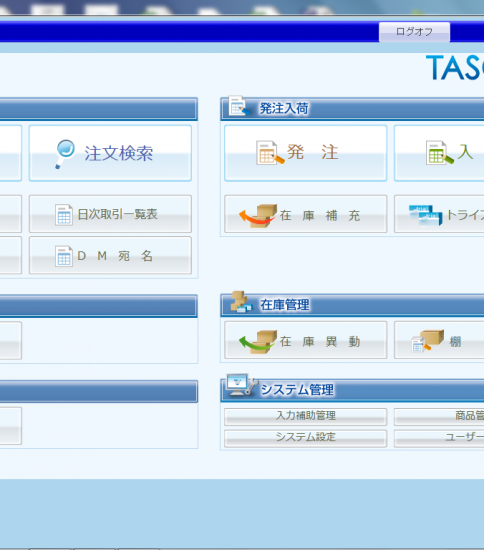Click the calendar icon on DM宛名 button

pos(64,256)
